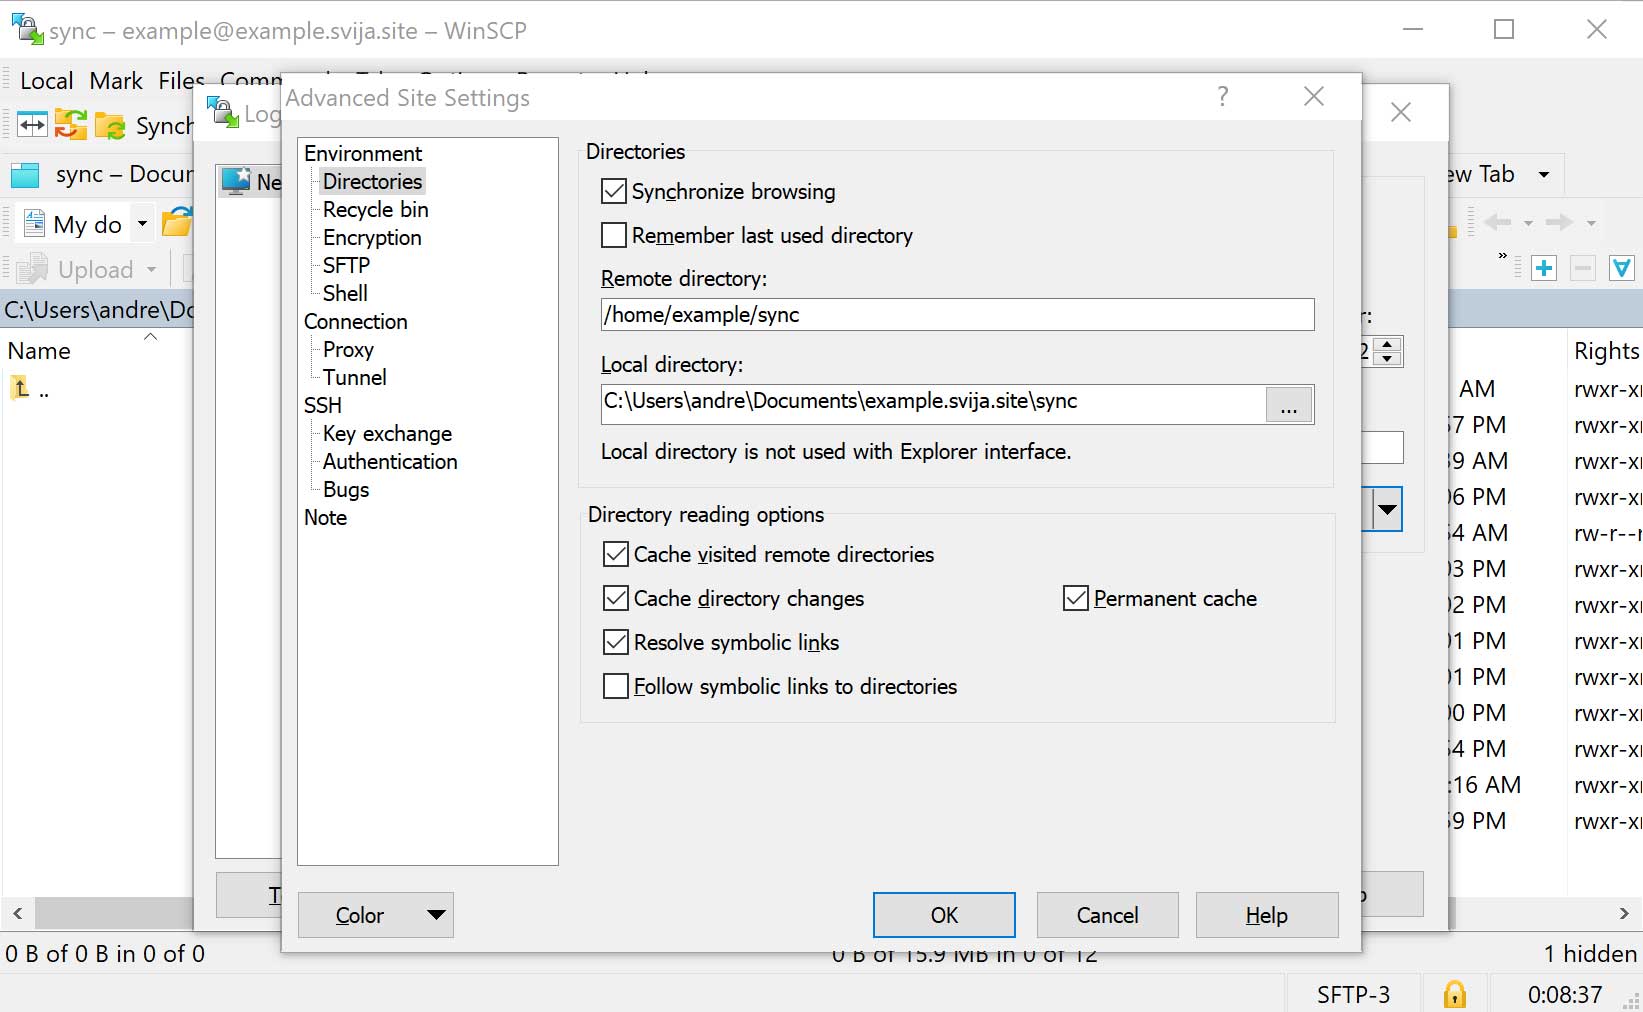Click the blue invert selection icon
Viewport: 1643px width, 1012px height.
[1621, 268]
